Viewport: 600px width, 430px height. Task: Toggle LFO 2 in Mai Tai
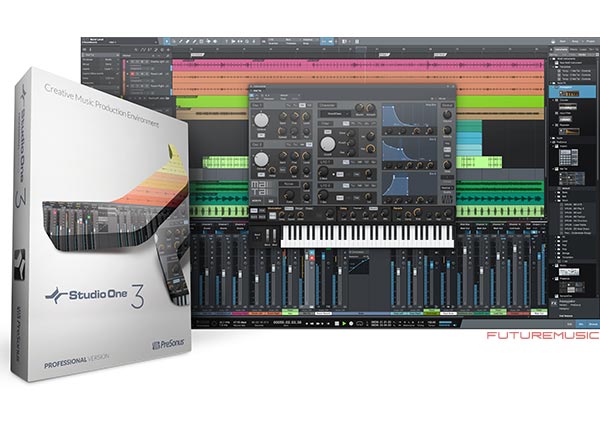click(x=326, y=186)
